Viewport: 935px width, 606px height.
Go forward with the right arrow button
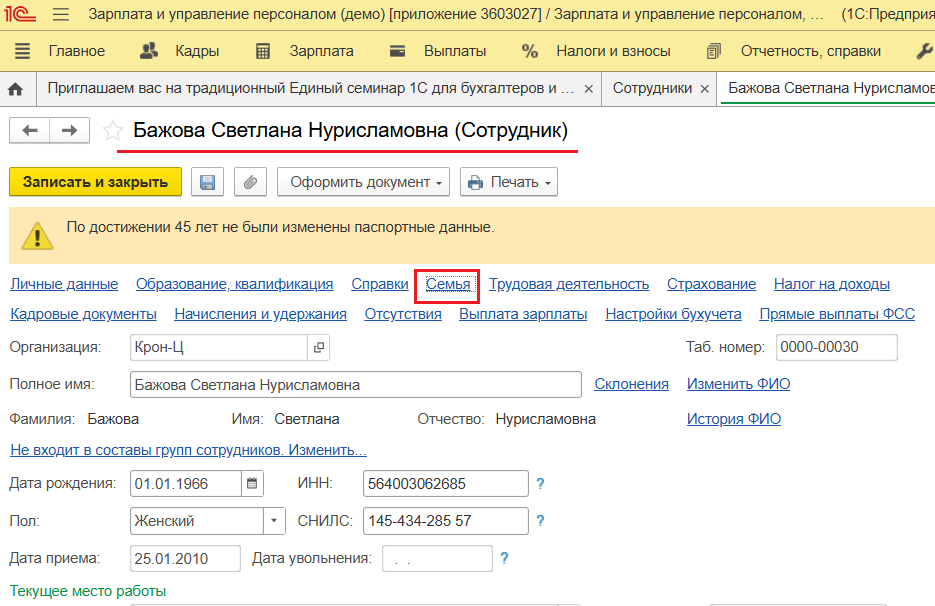70,130
